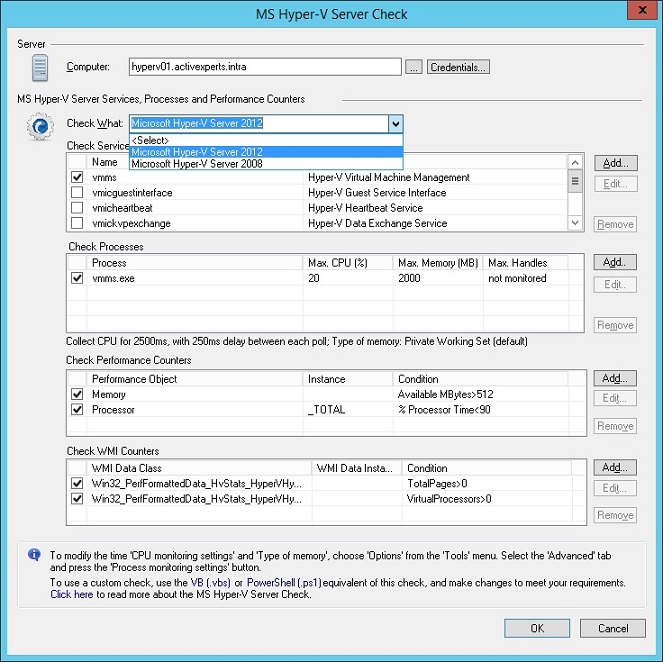
Task: Add a new WMI counter
Action: click(x=615, y=468)
